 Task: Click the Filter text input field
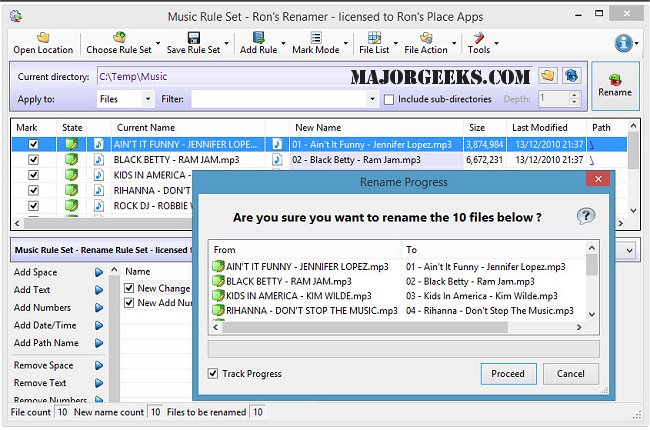point(279,99)
